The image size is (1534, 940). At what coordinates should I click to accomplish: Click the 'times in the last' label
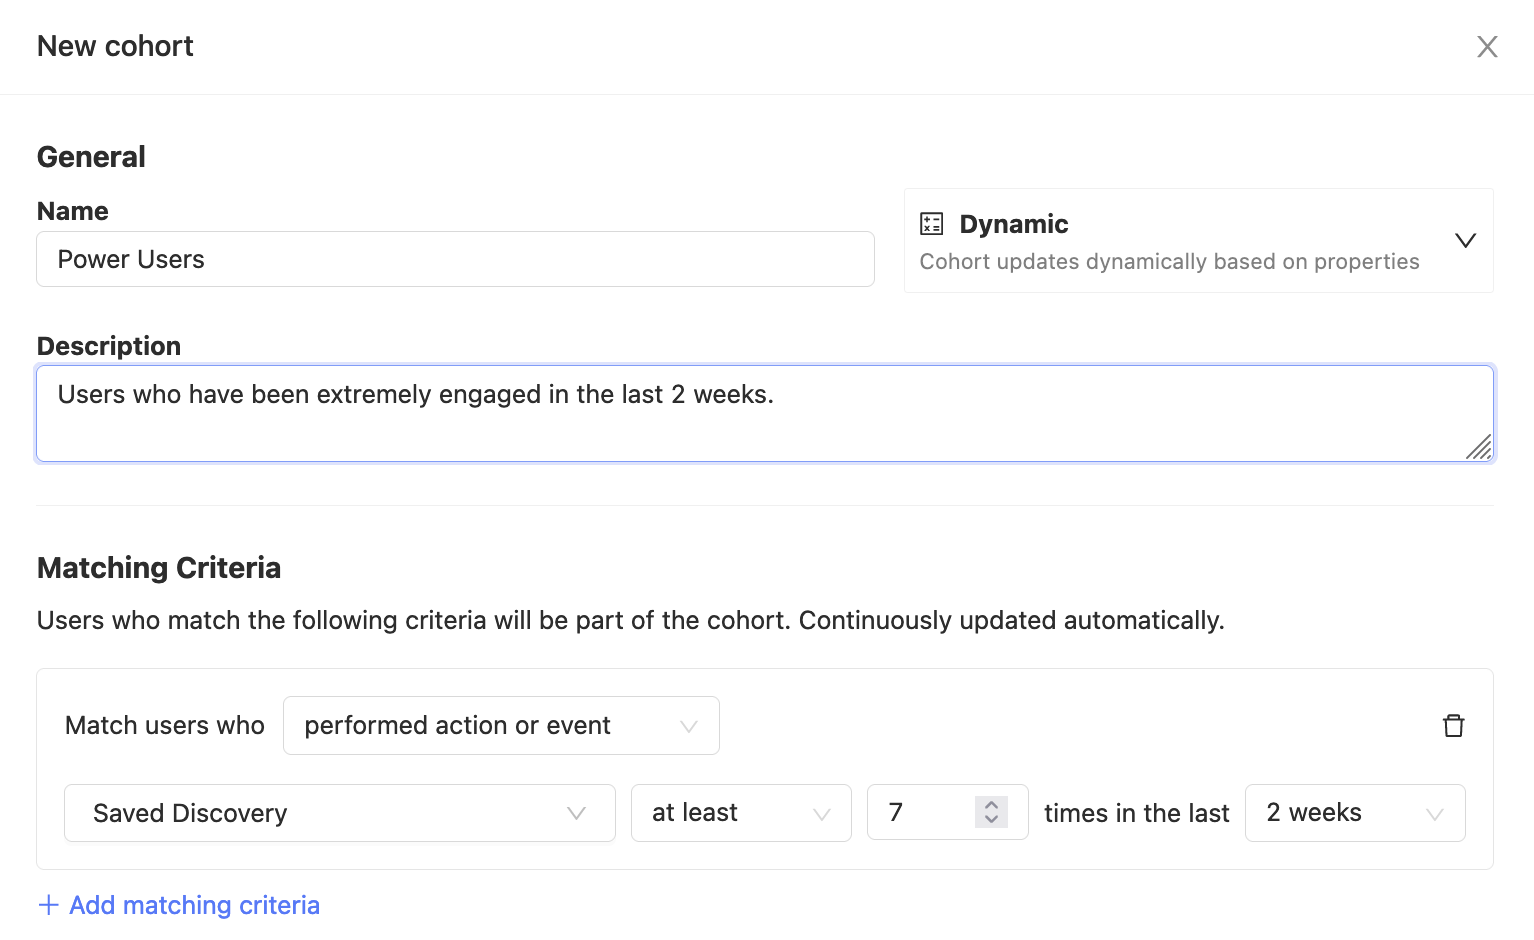coord(1137,813)
